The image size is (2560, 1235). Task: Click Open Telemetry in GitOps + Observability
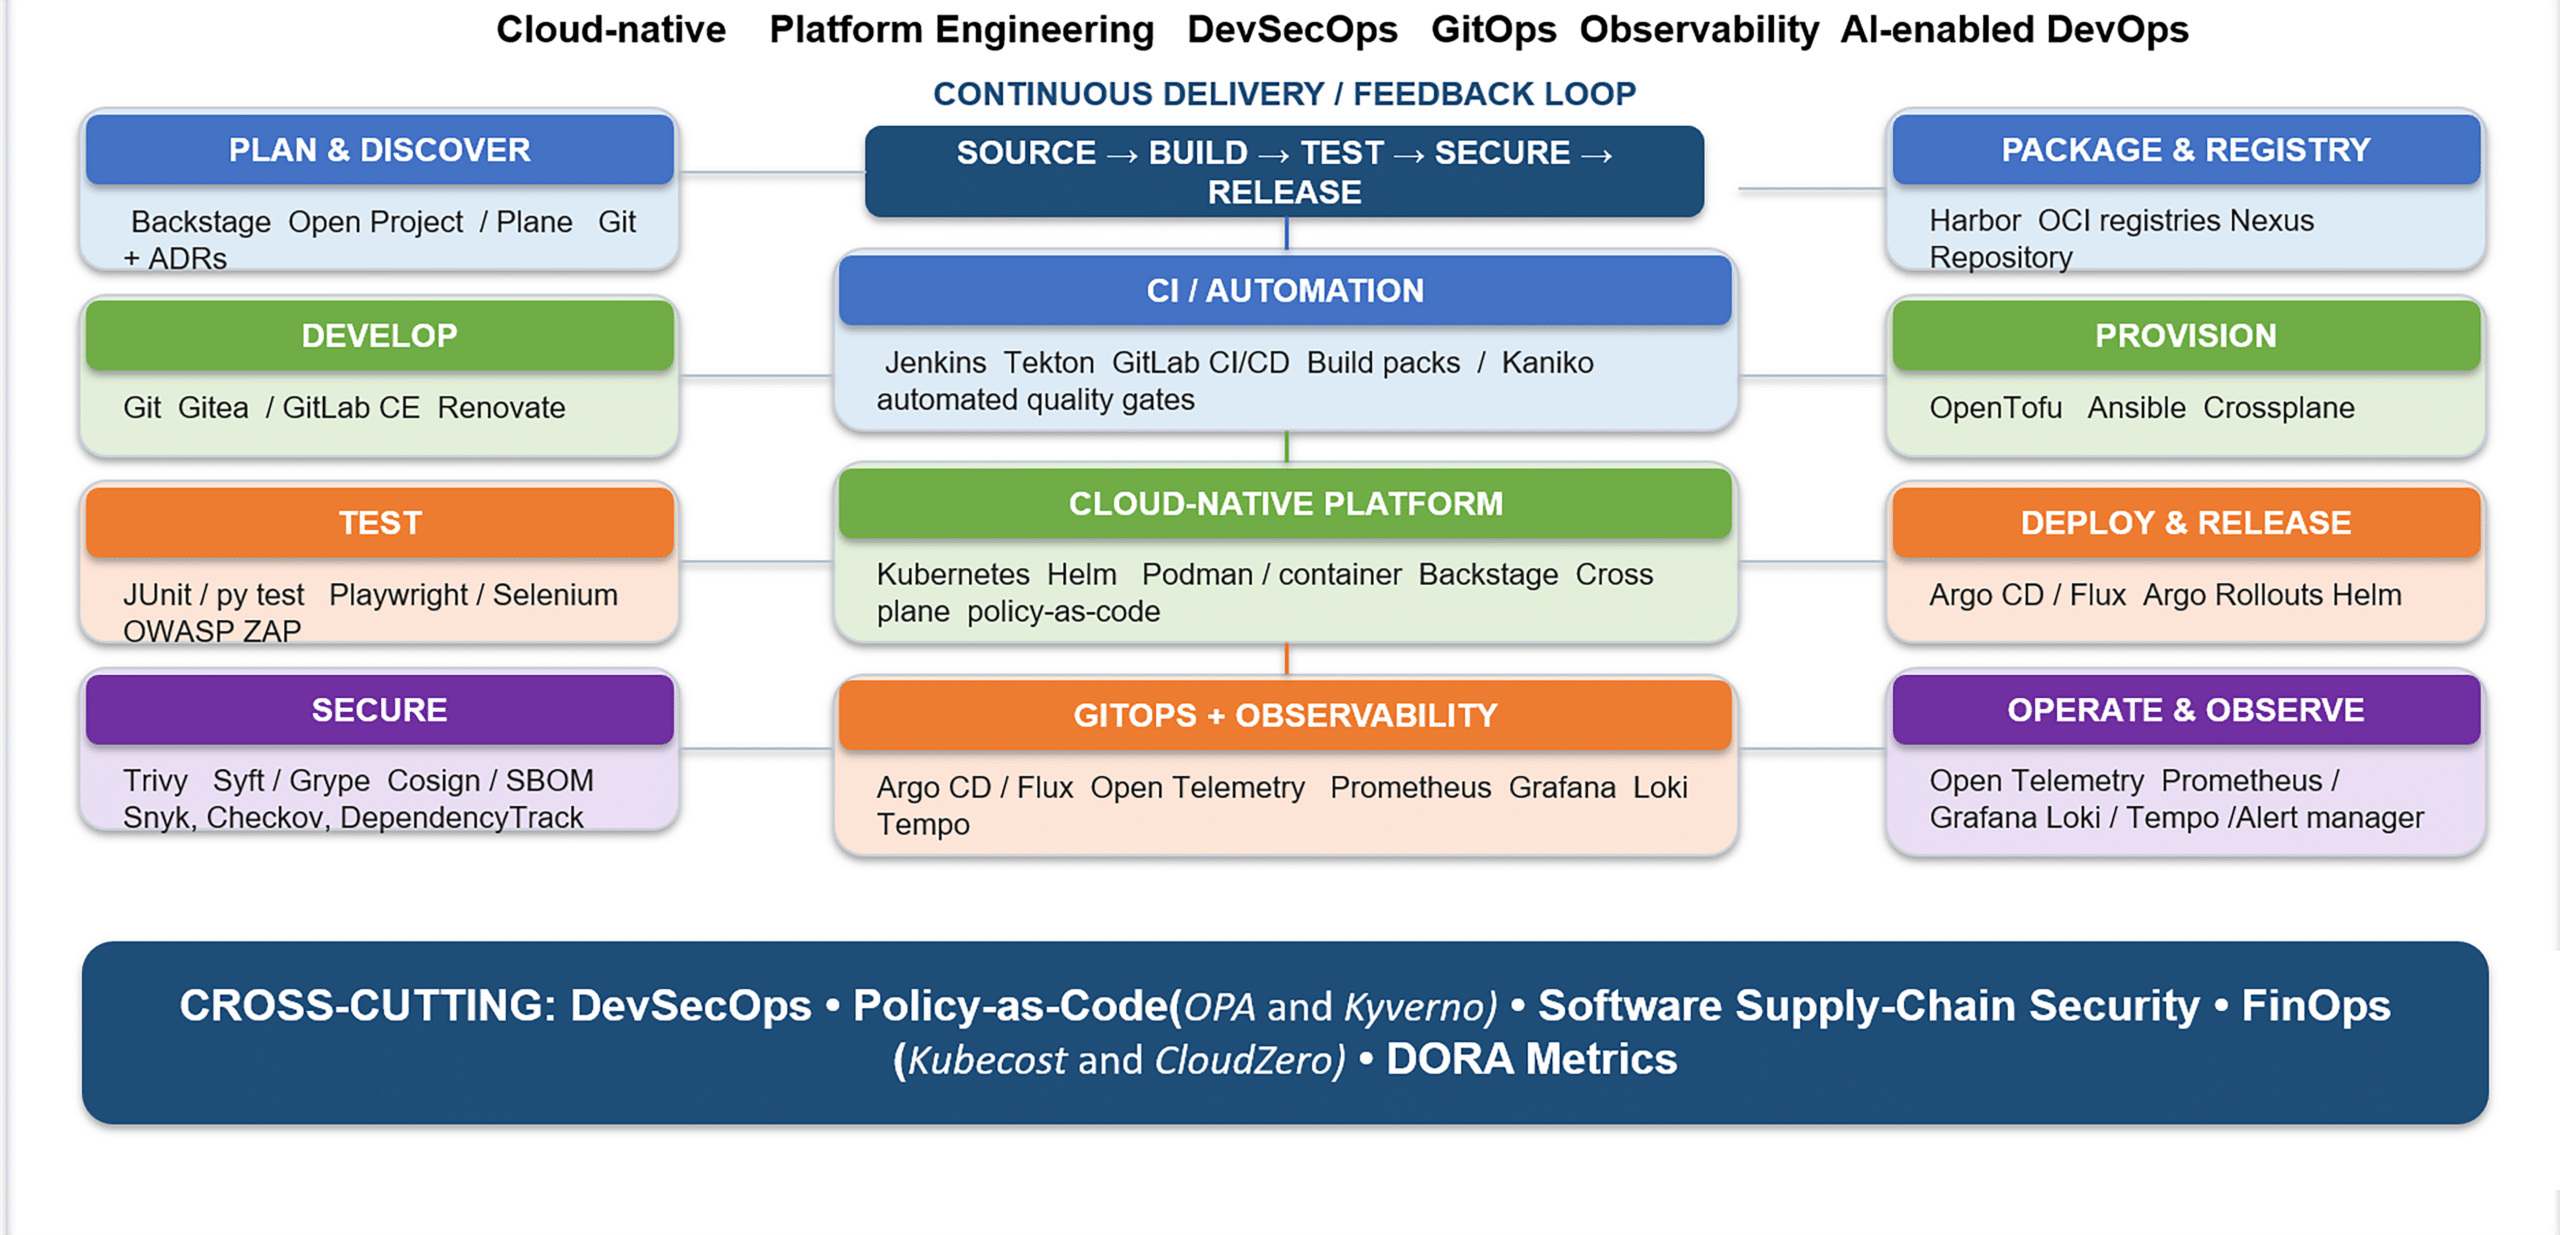[1197, 788]
